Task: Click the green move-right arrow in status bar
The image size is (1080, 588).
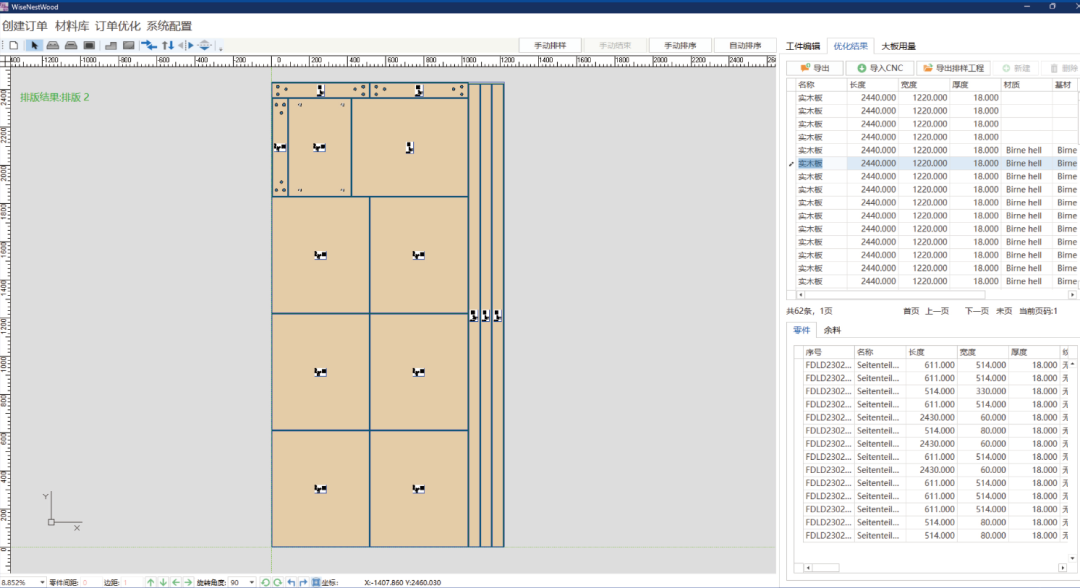Action: pos(187,582)
